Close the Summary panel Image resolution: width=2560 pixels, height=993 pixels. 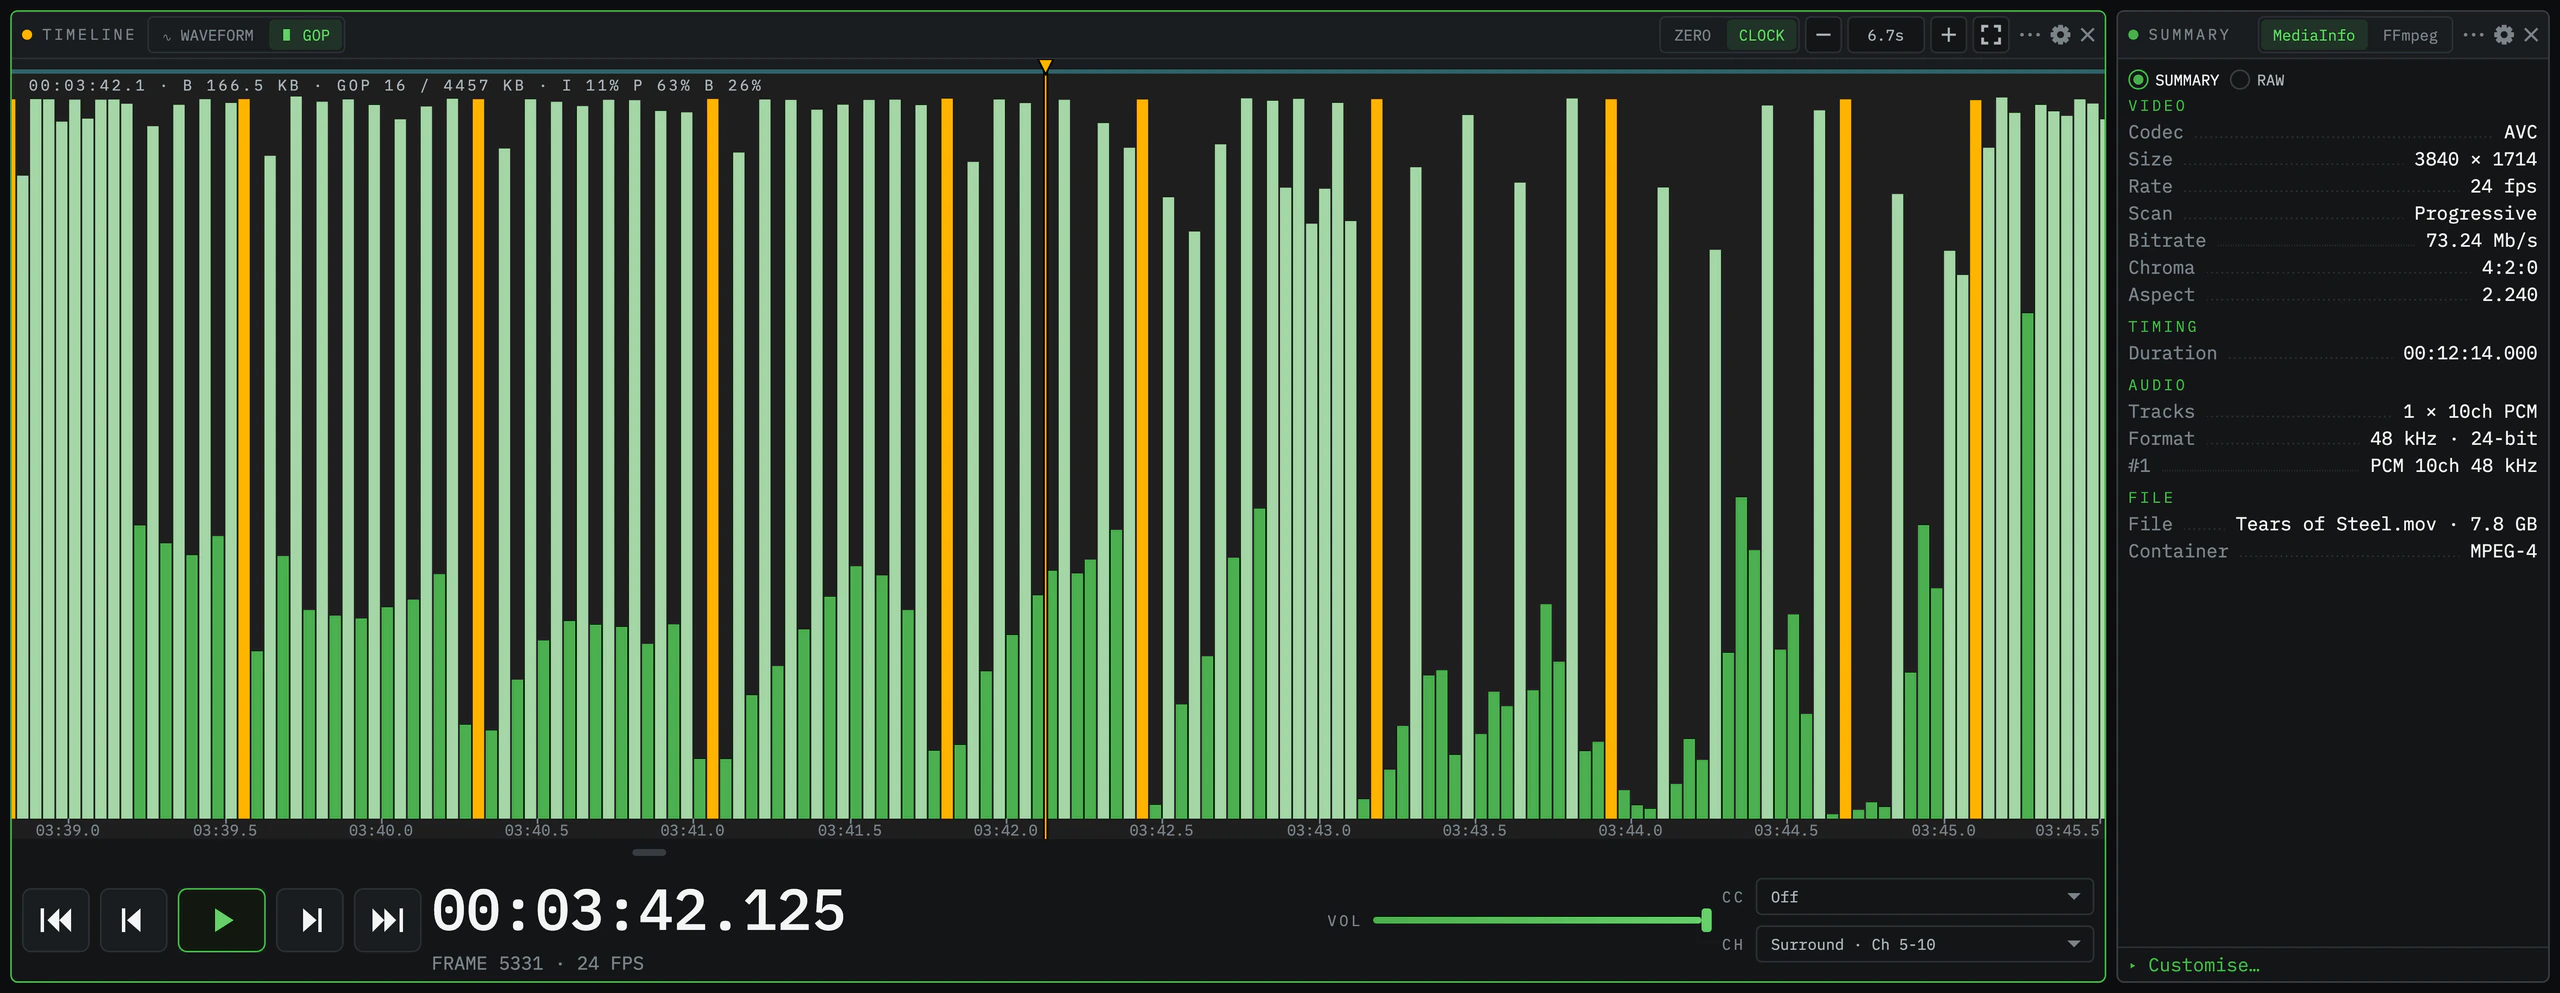2531,35
